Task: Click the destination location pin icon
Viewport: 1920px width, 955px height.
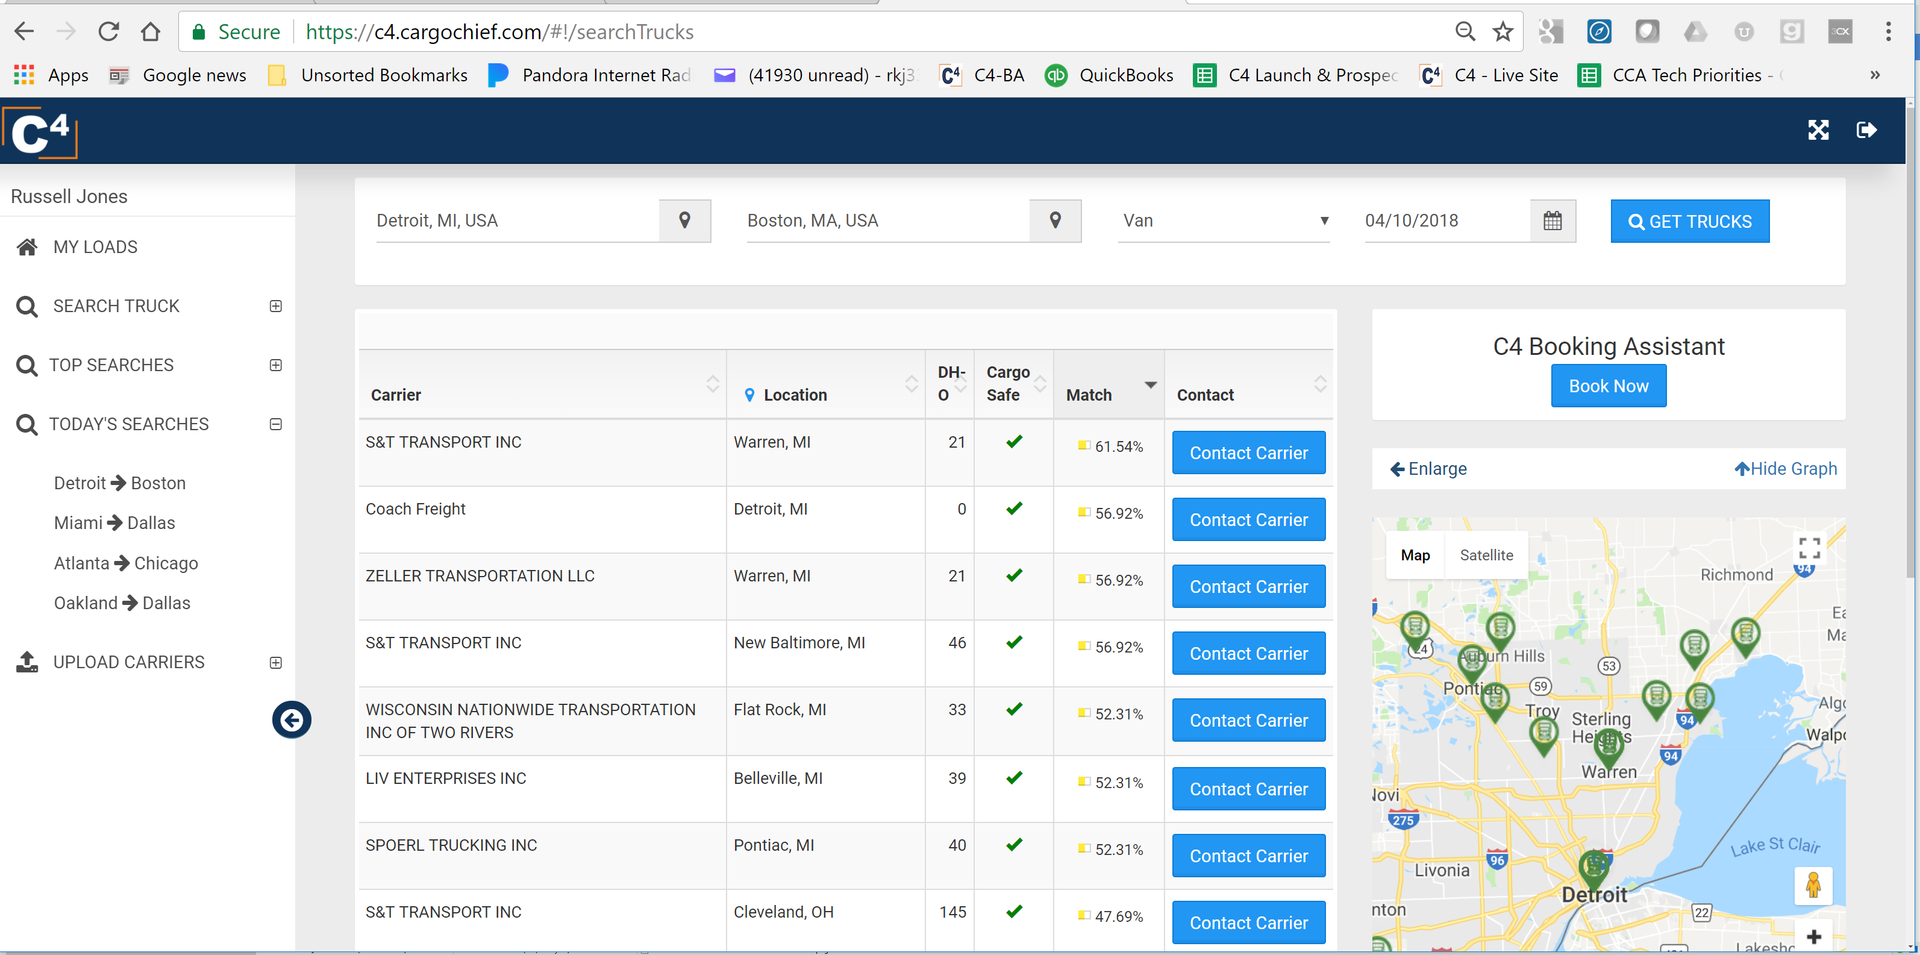Action: click(1055, 220)
